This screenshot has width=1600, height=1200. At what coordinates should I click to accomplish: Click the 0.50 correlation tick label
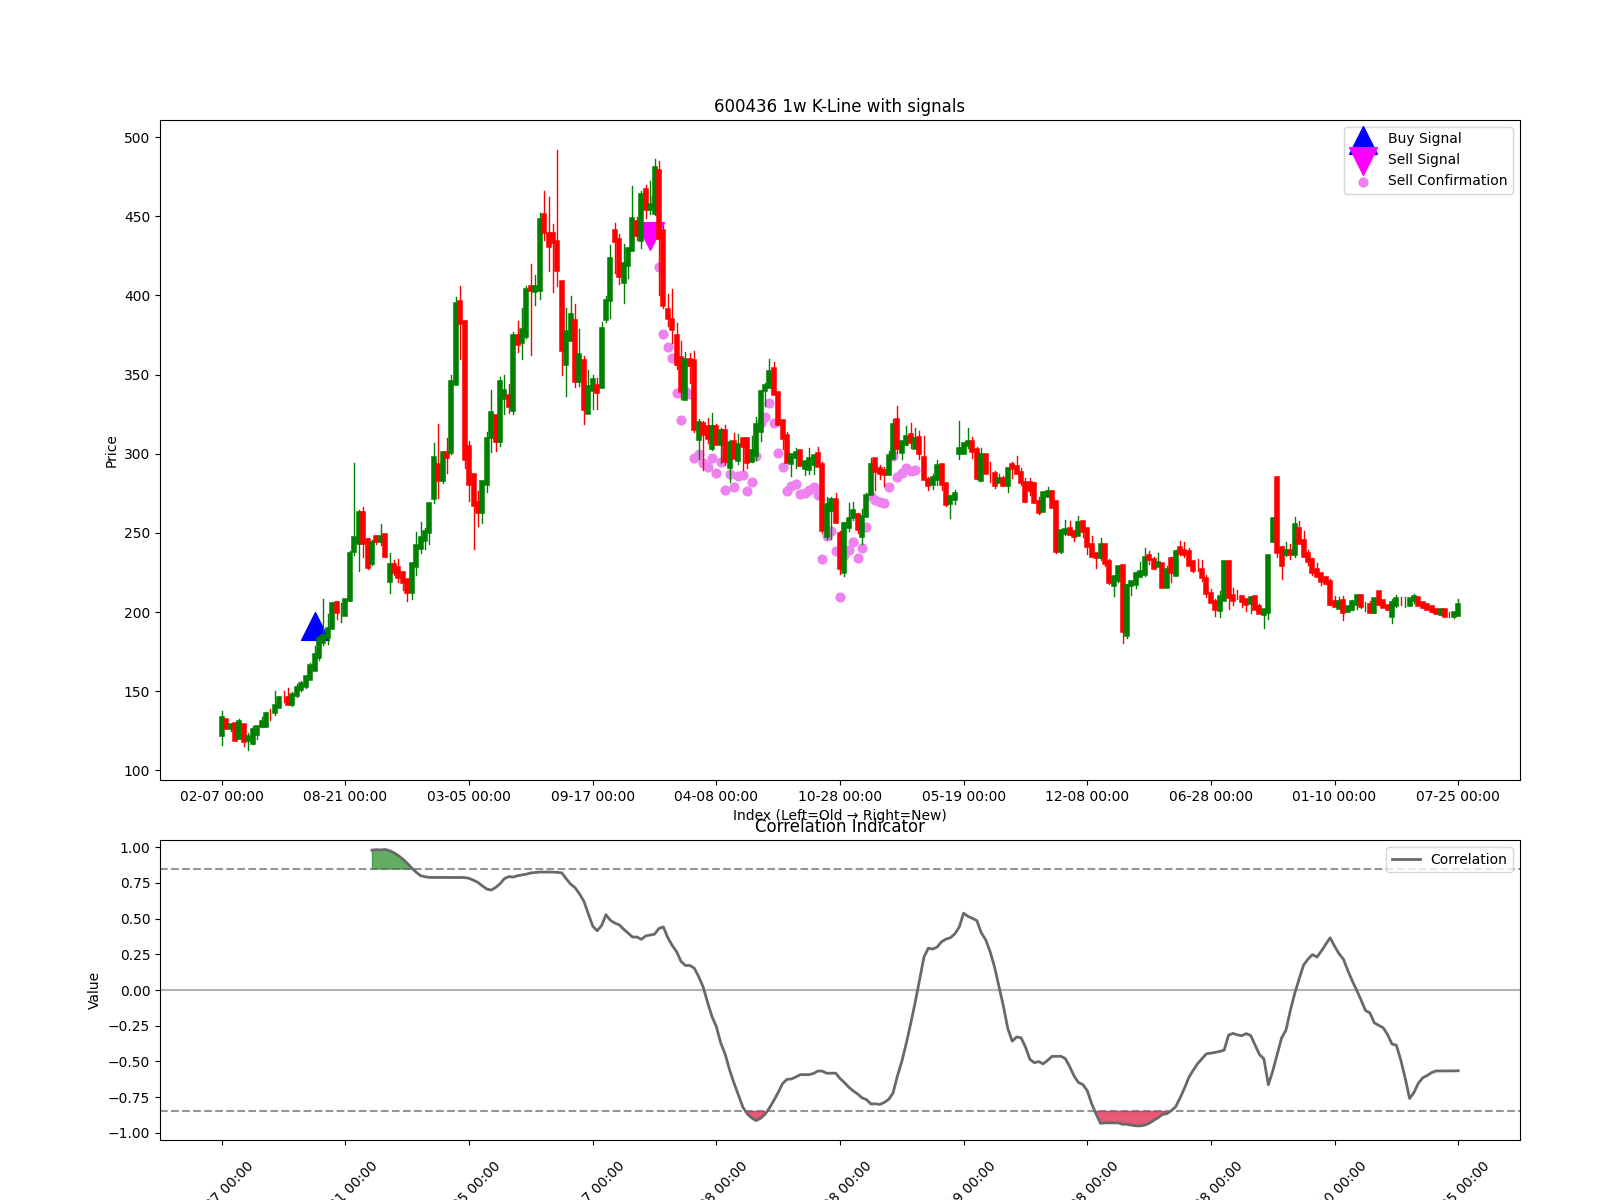[134, 919]
